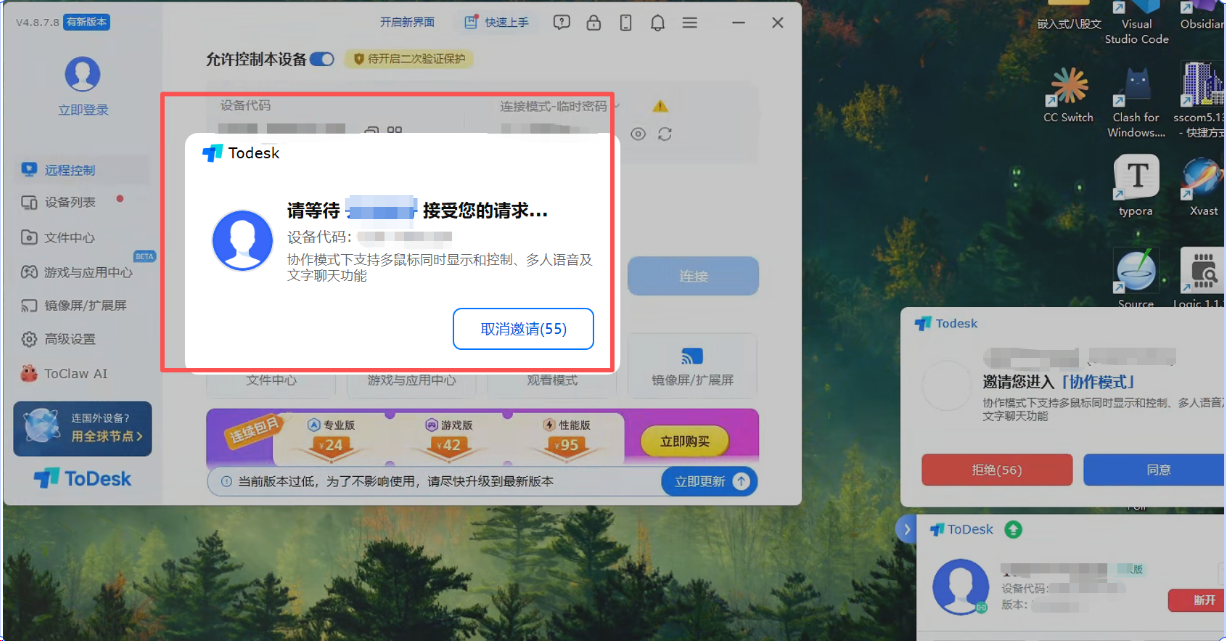
Task: Click the red 断开 button
Action: (1196, 601)
